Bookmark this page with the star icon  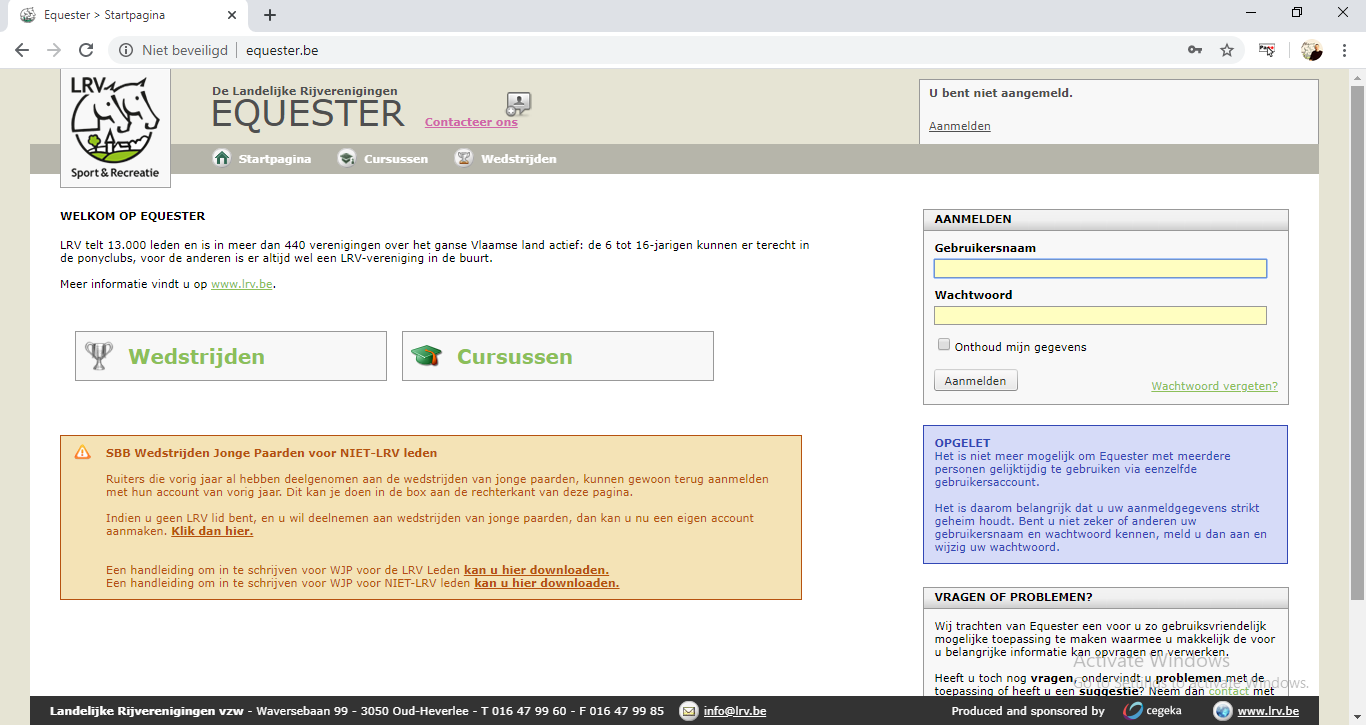1227,50
